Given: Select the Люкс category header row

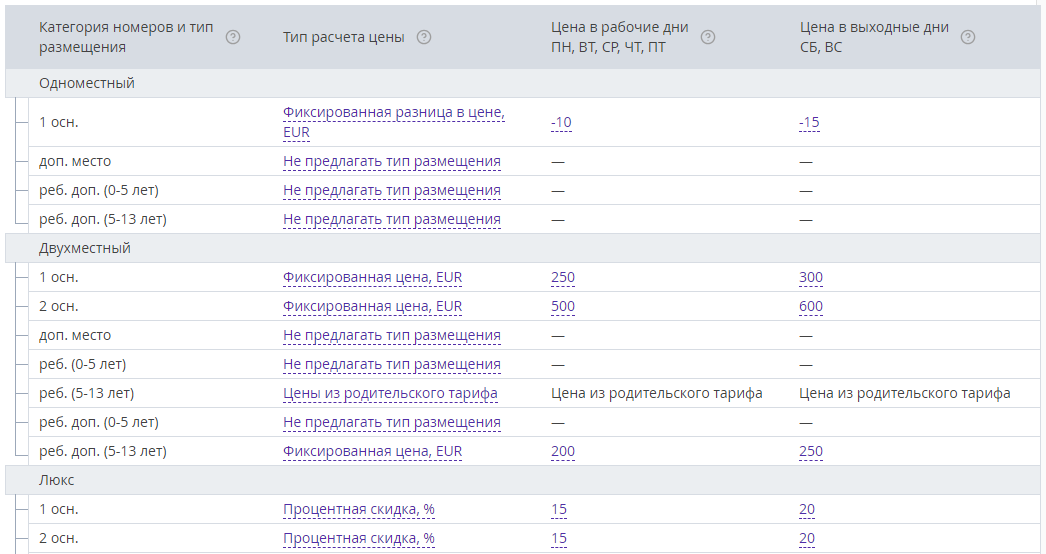Looking at the screenshot, I should tap(523, 480).
